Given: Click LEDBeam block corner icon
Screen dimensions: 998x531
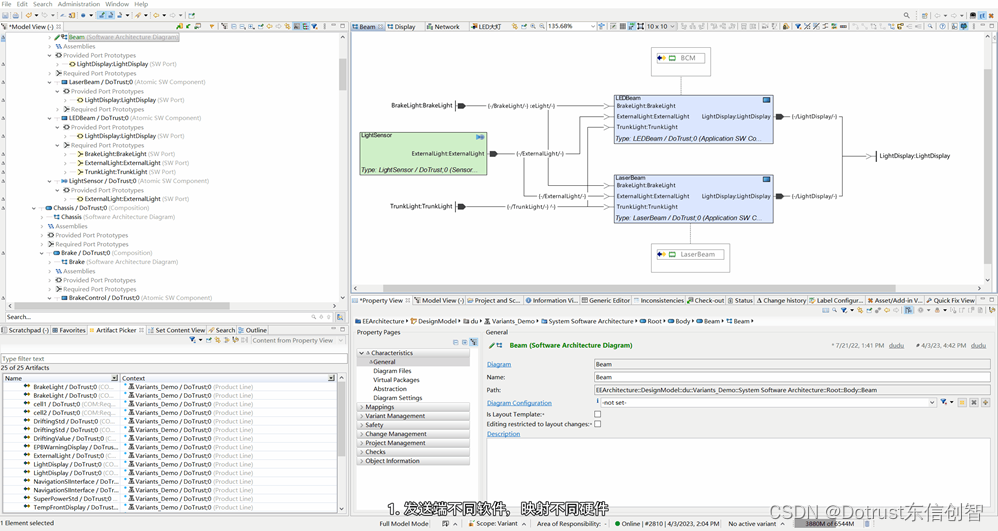Looking at the screenshot, I should [x=766, y=100].
